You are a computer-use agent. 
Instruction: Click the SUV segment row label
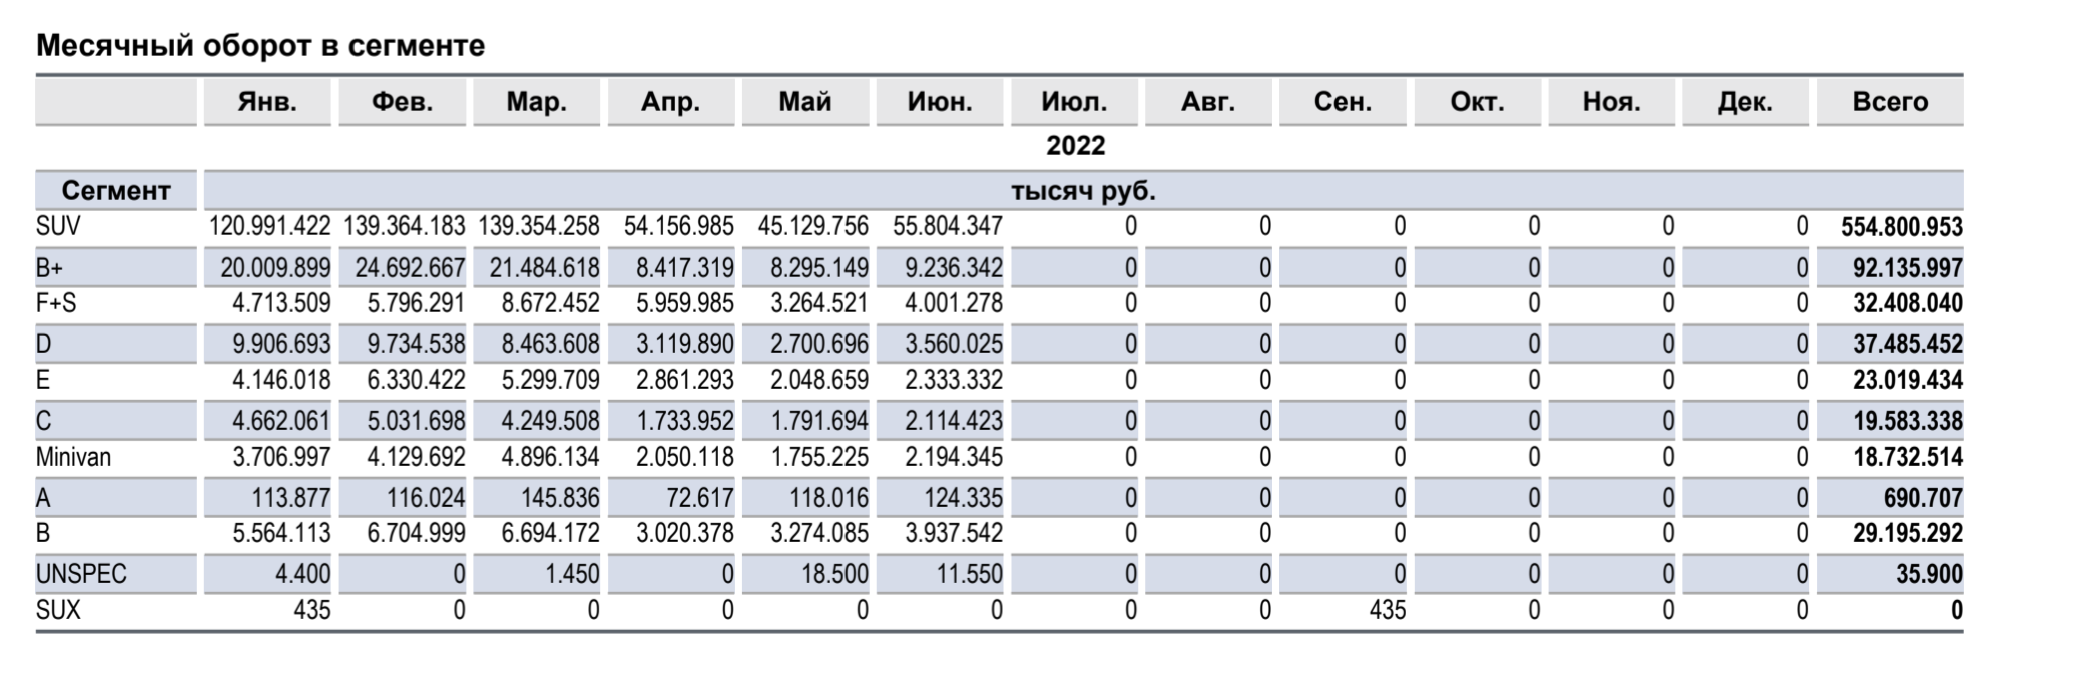[58, 227]
